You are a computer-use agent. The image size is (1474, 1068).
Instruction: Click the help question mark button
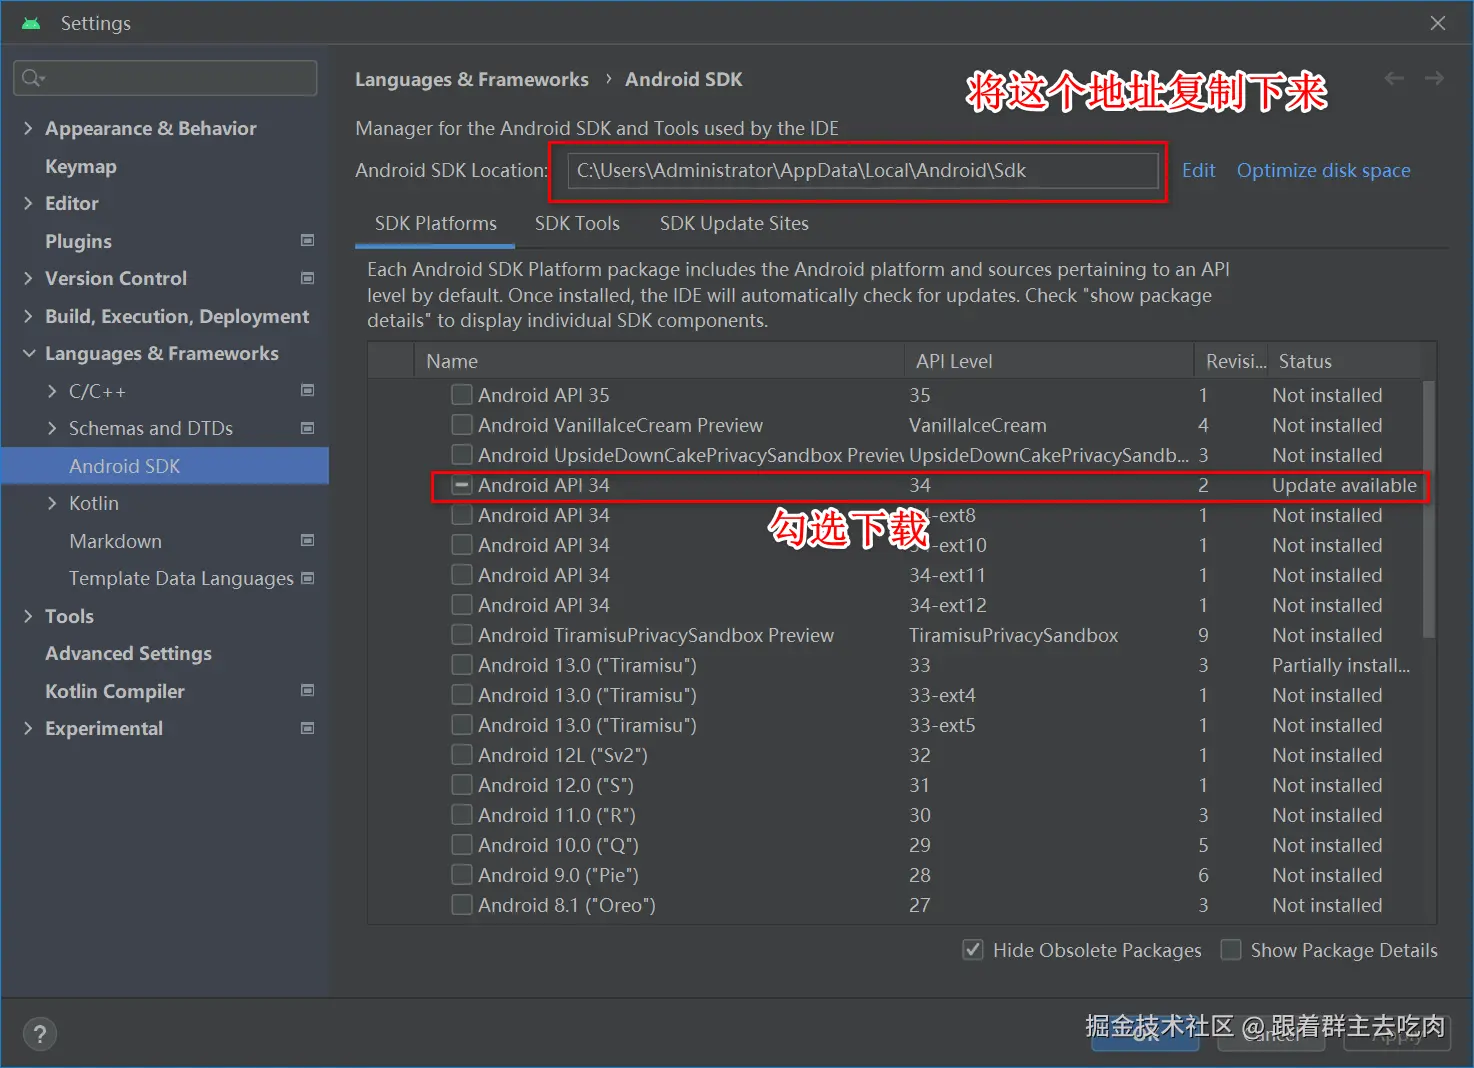(40, 1034)
